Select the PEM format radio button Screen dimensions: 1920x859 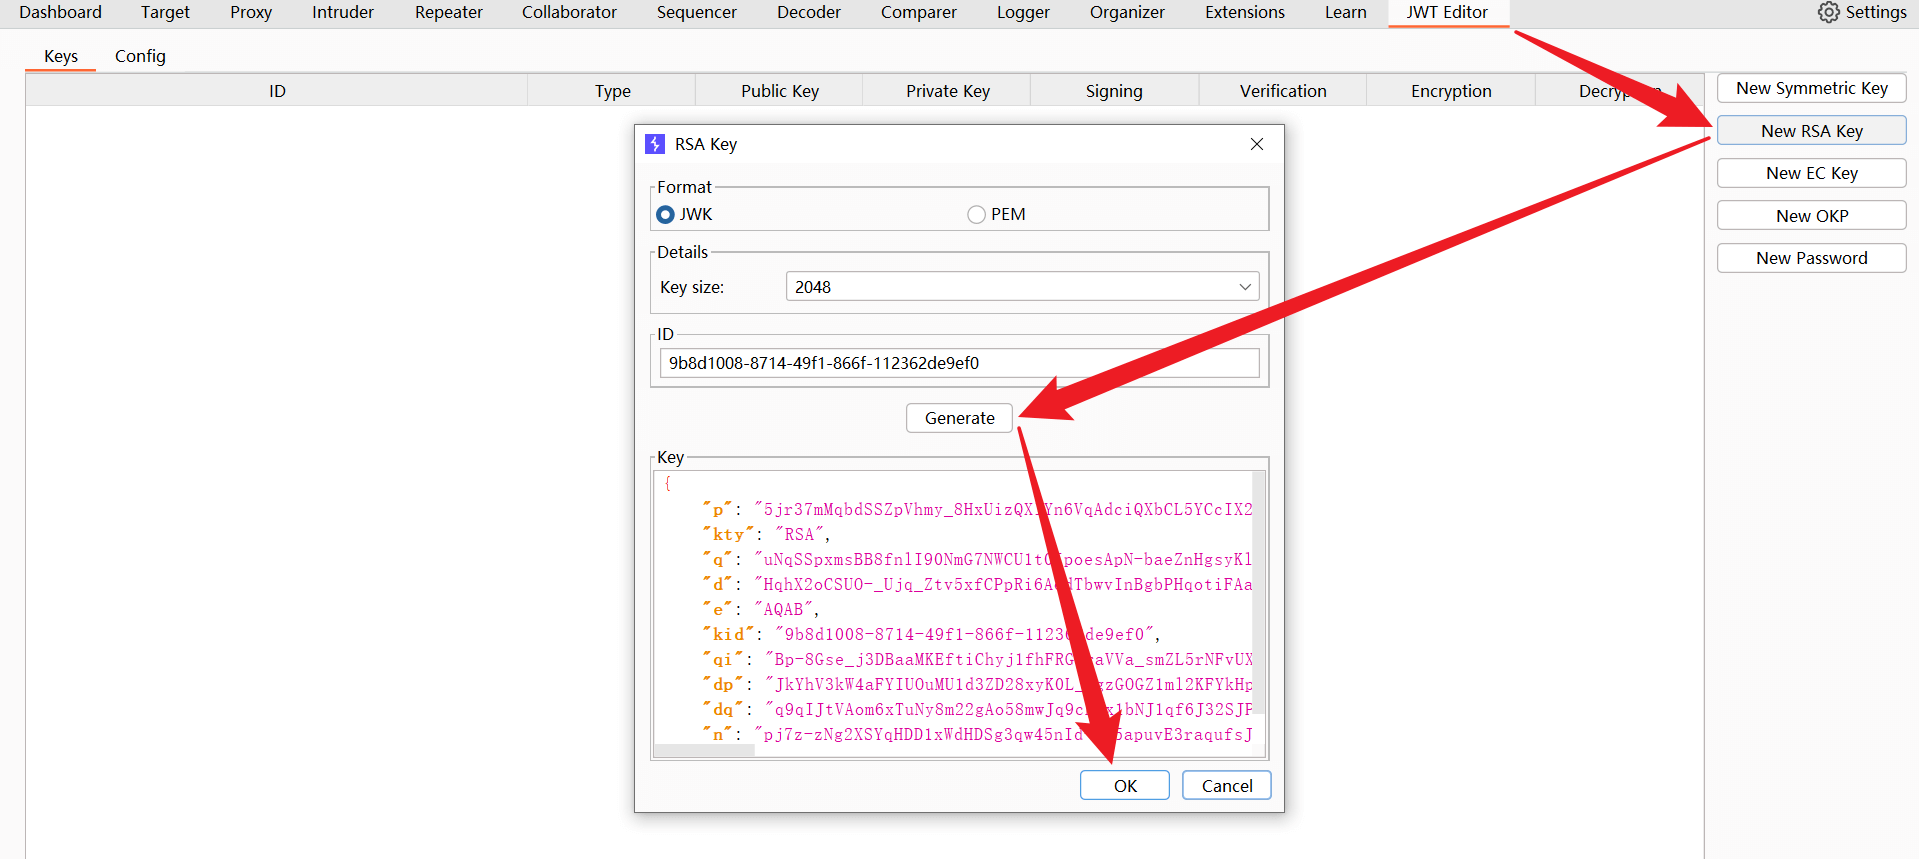(976, 215)
